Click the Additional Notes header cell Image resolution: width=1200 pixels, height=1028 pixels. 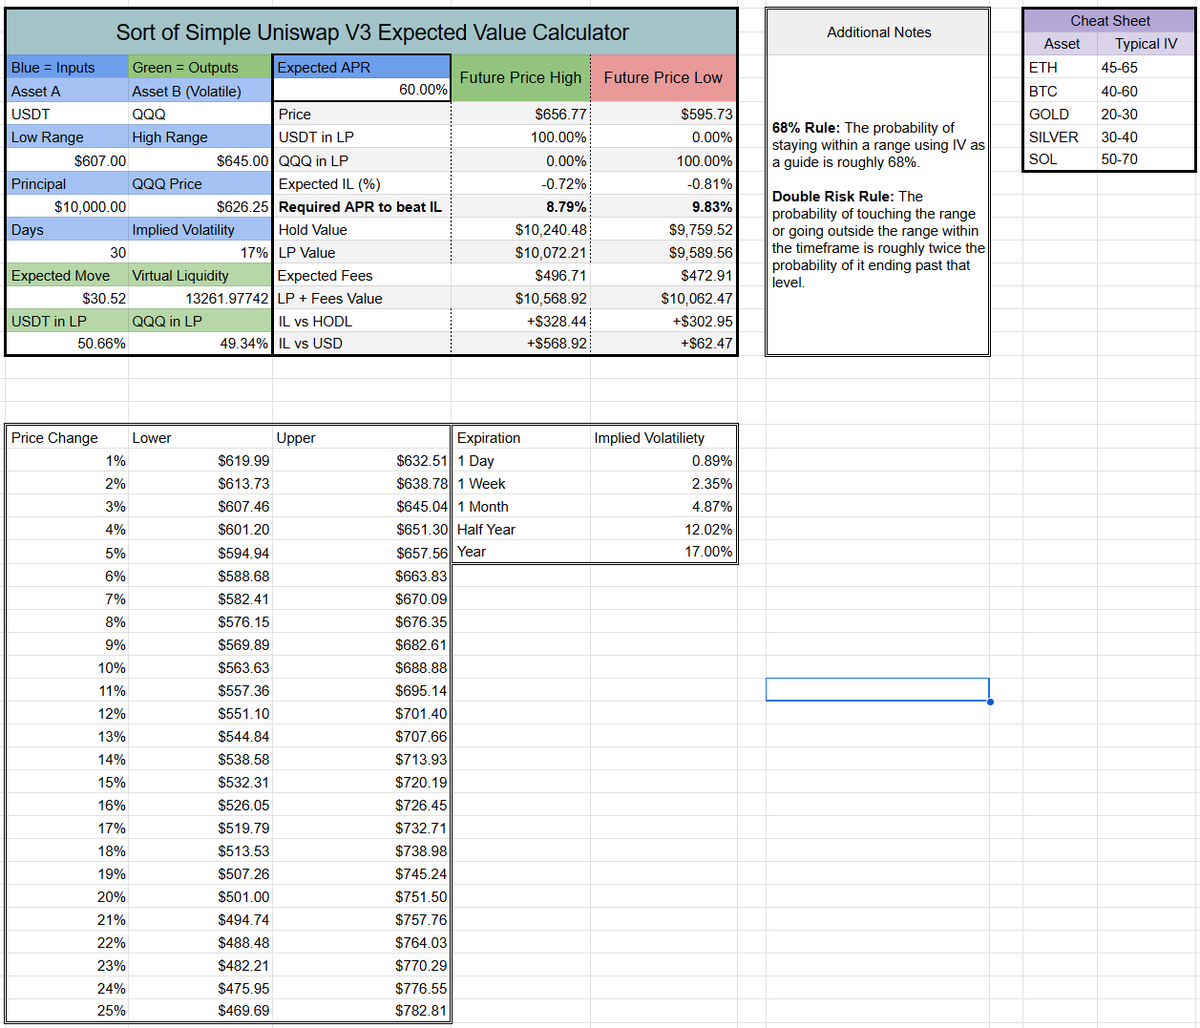pyautogui.click(x=878, y=32)
